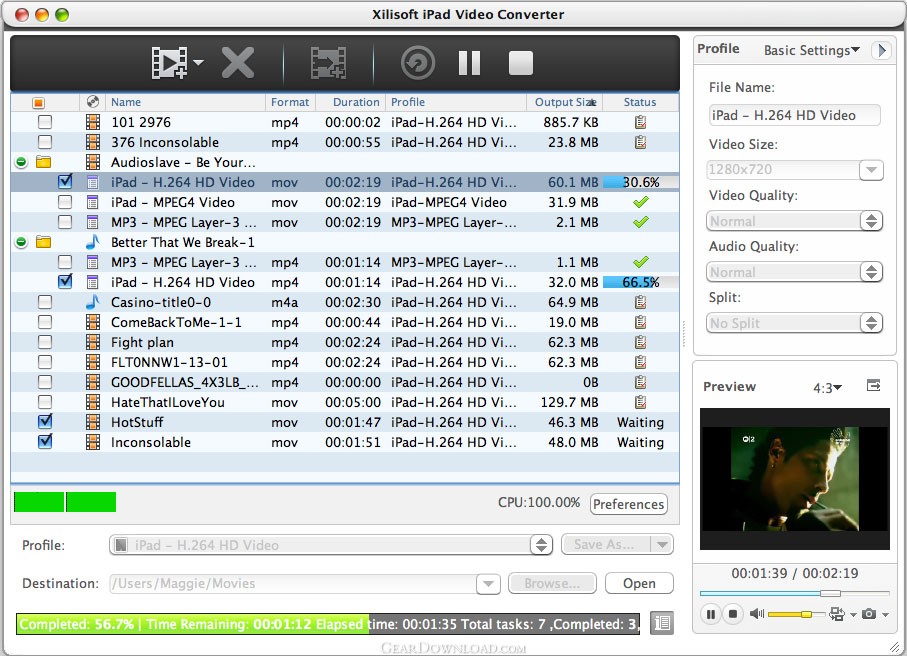Image resolution: width=907 pixels, height=656 pixels.
Task: Uncheck the HotStuff checkbox
Action: point(45,422)
